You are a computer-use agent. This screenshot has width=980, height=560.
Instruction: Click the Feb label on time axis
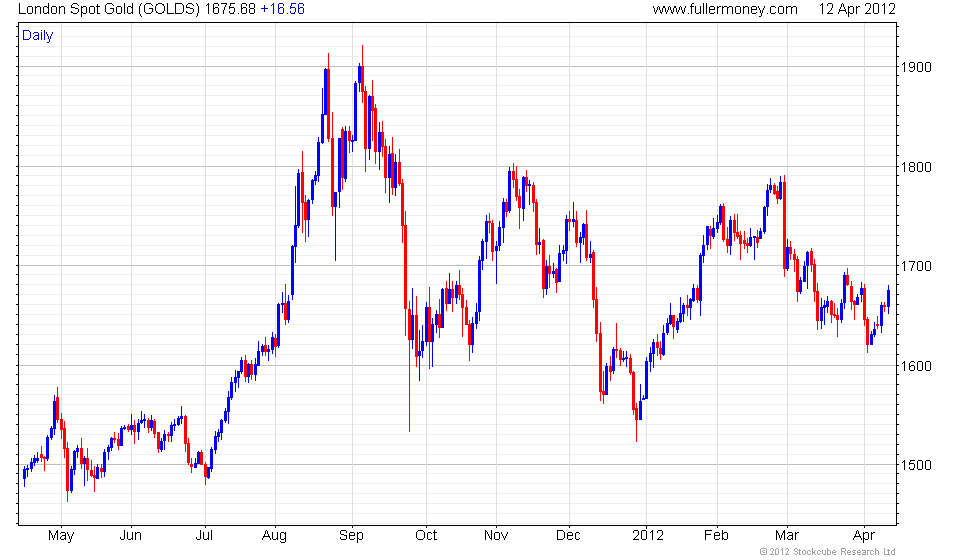point(716,536)
